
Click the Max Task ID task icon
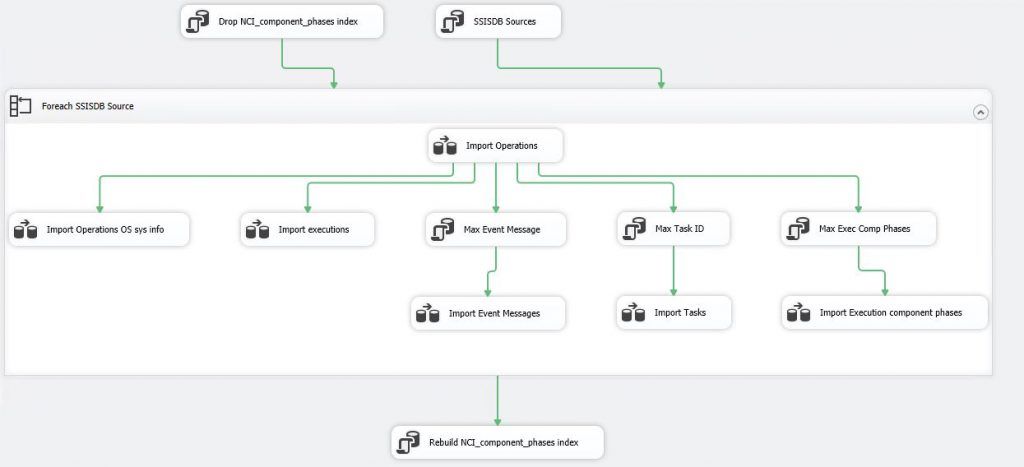pos(634,229)
